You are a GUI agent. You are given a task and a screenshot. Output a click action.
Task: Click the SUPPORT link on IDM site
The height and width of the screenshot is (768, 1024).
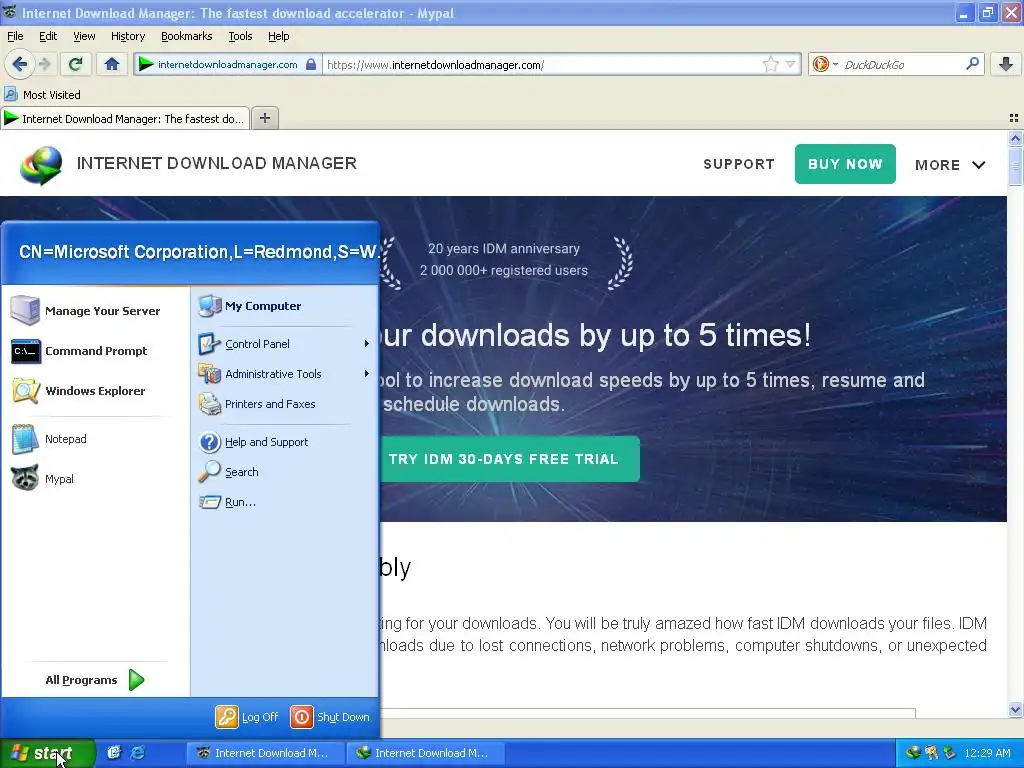[x=739, y=164]
